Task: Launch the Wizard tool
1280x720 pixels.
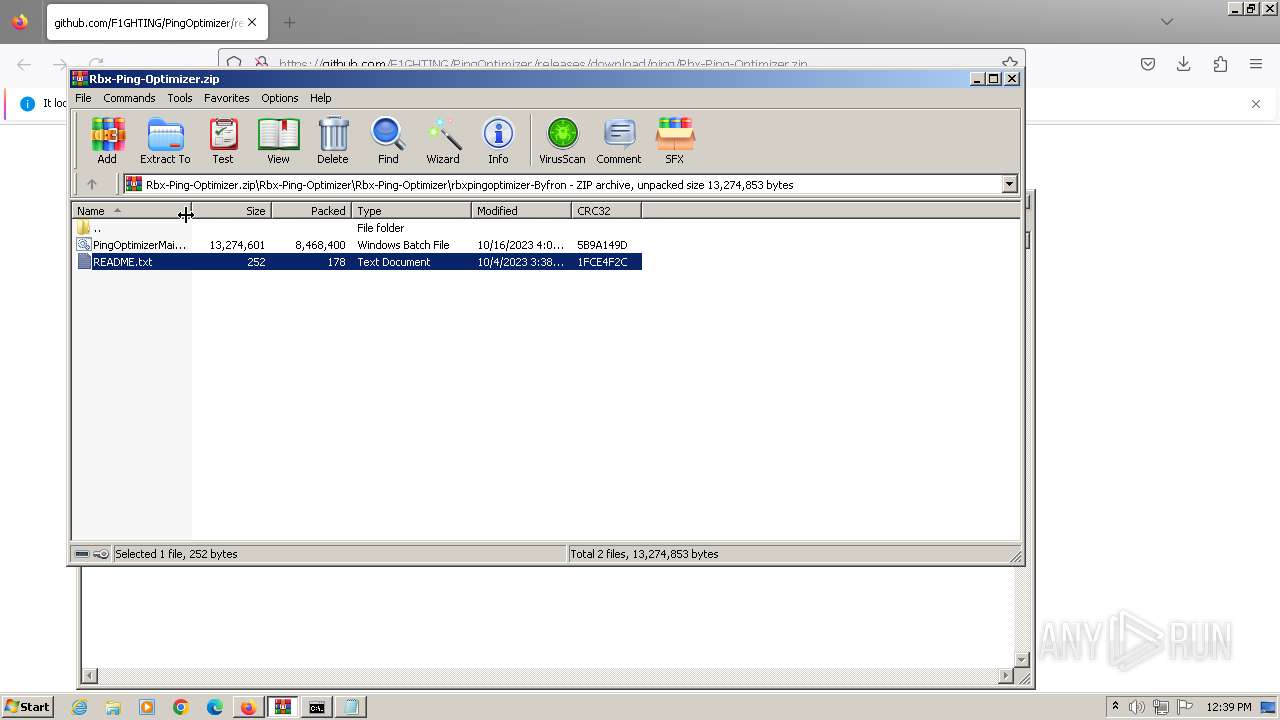Action: (443, 140)
